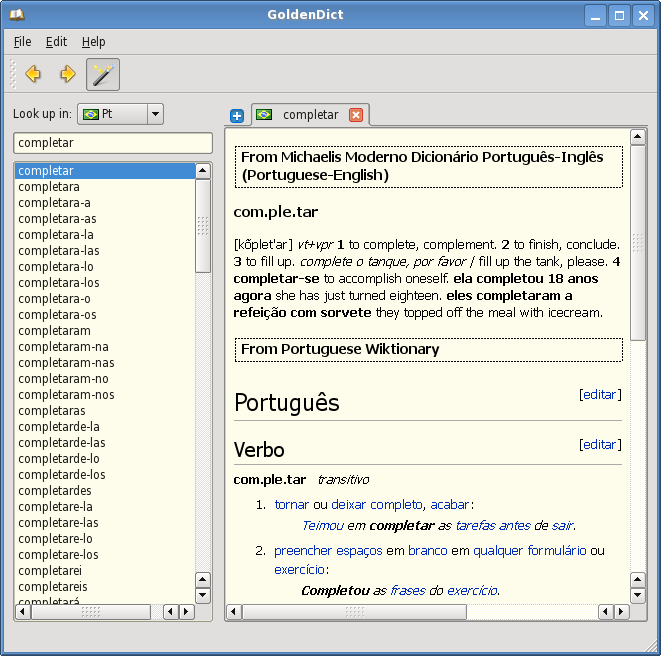Click the back navigation arrow icon

pos(33,74)
